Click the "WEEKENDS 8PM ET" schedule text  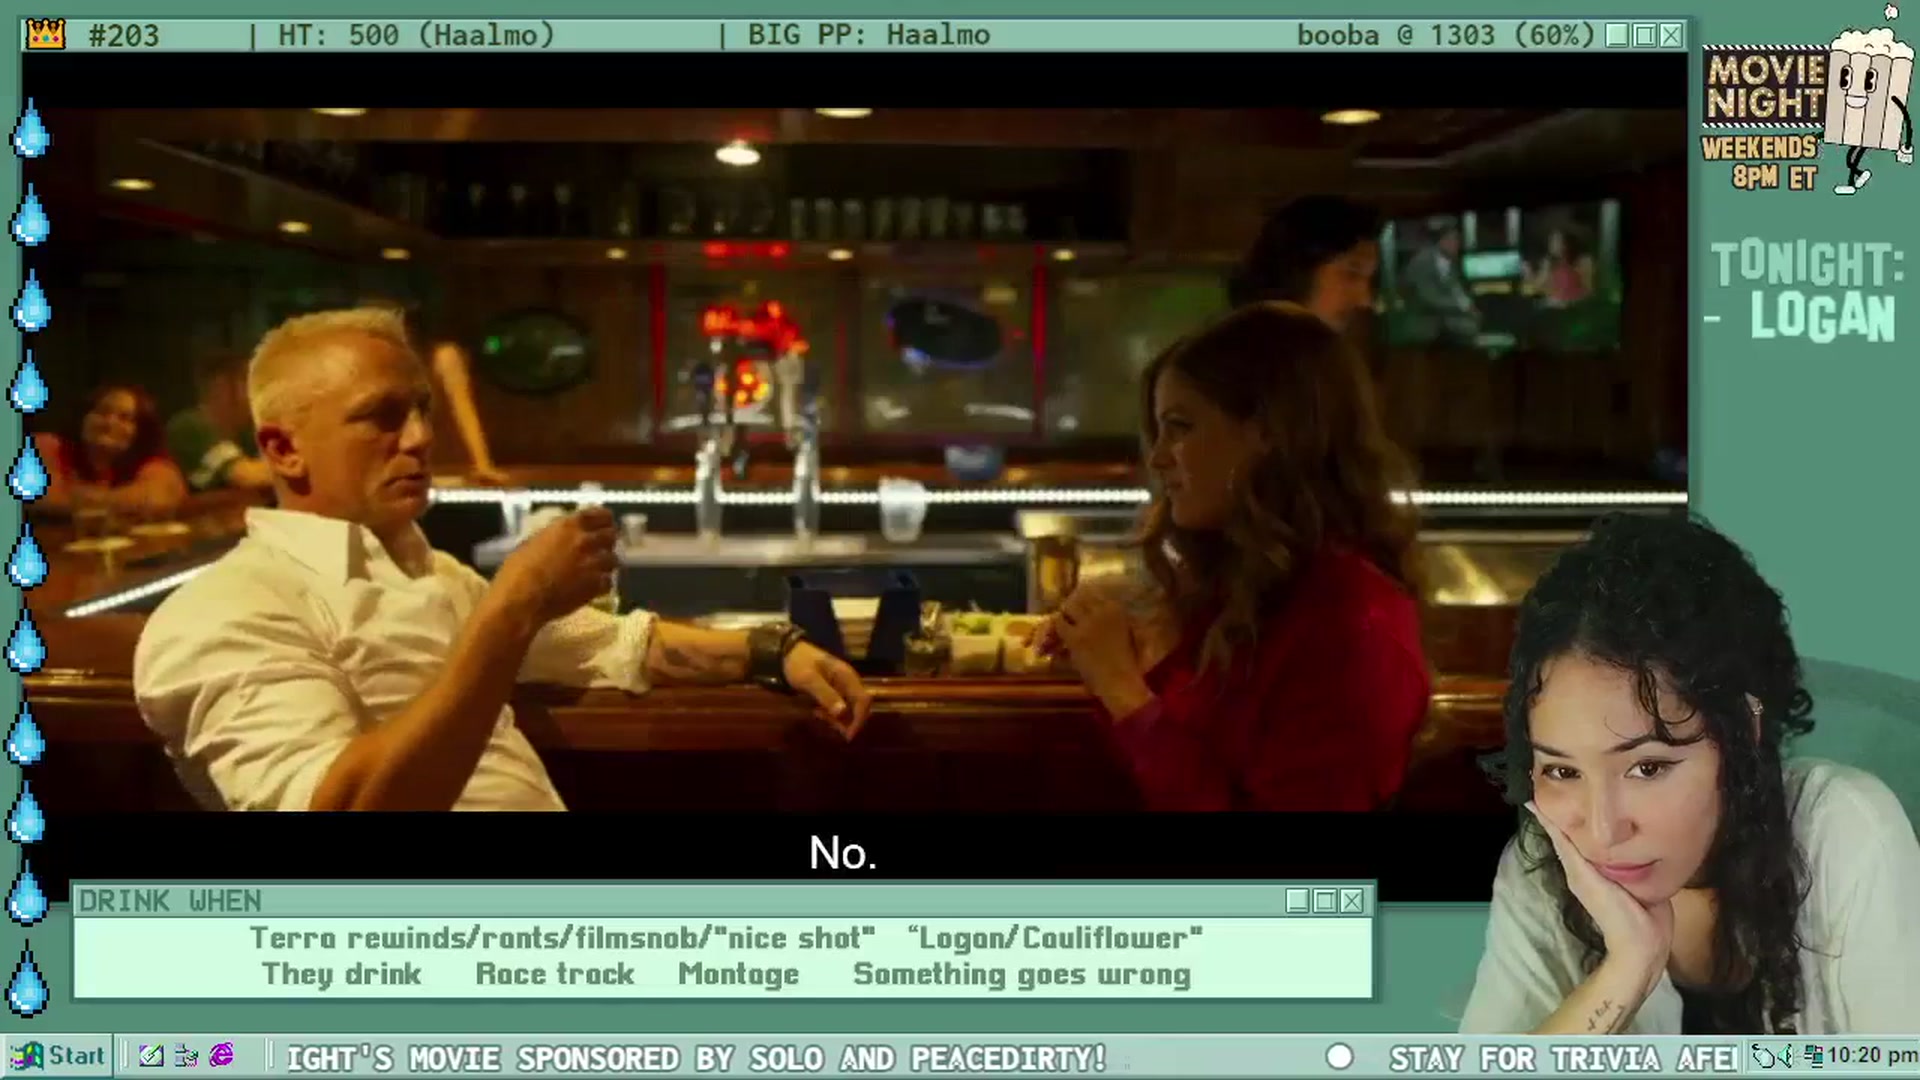[x=1759, y=162]
